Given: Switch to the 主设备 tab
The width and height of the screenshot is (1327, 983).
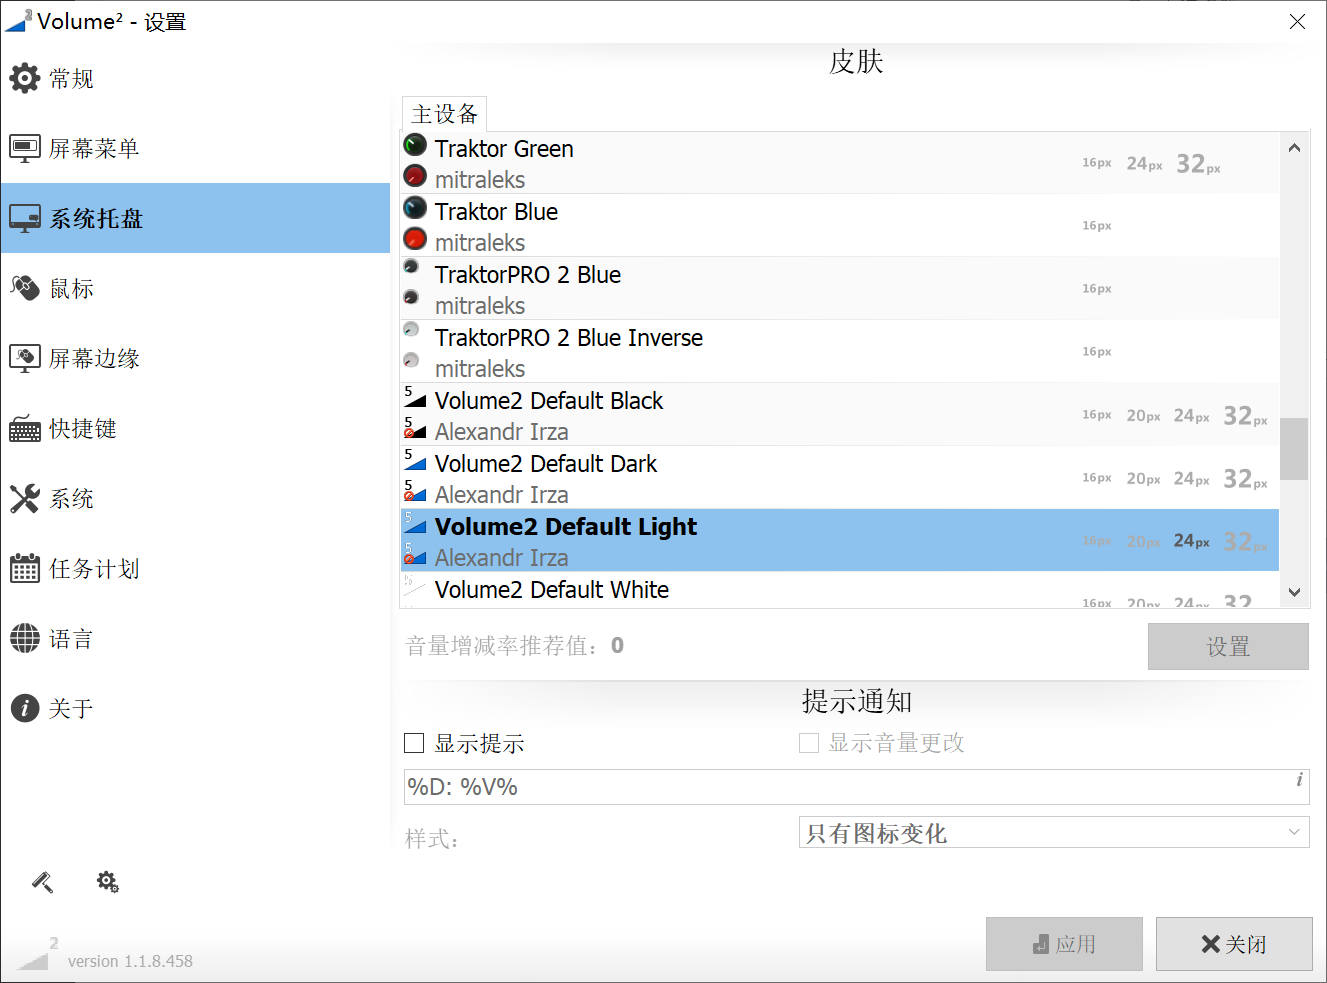Looking at the screenshot, I should 445,114.
